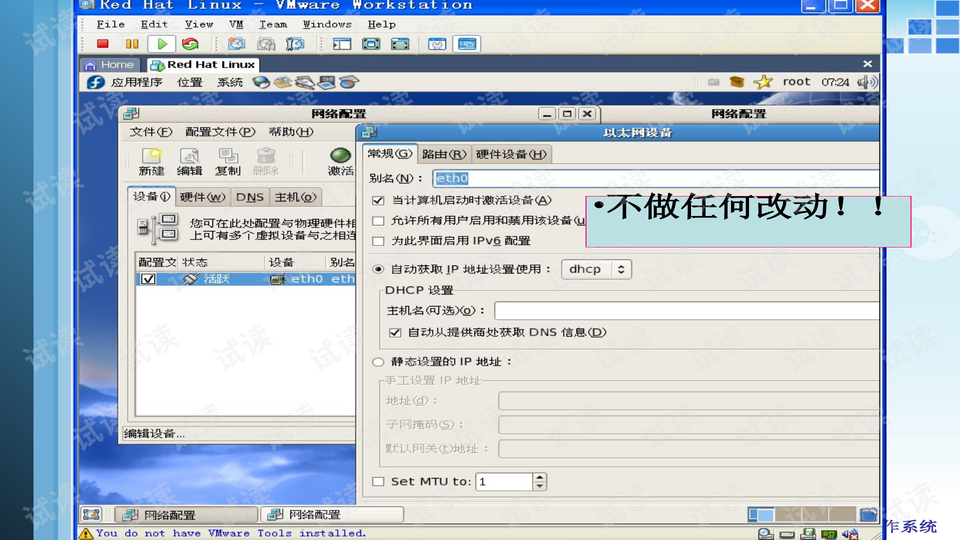Viewport: 960px width, 540px height.
Task: Click the VMware yellow Pause button
Action: tap(132, 44)
